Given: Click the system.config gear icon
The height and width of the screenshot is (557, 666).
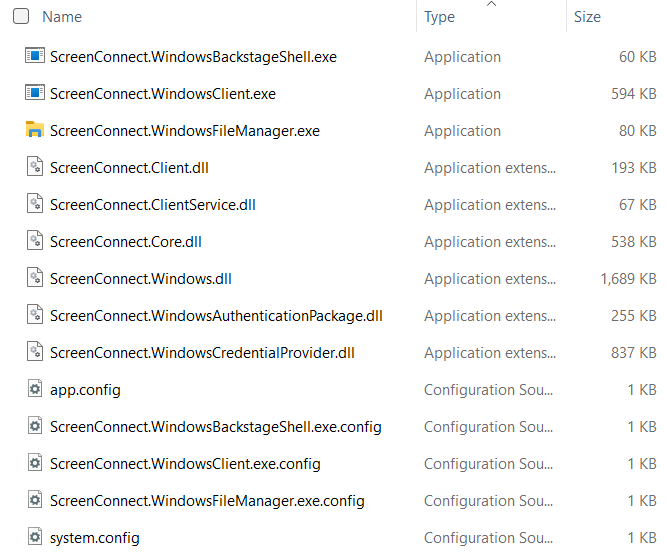Looking at the screenshot, I should 35,538.
